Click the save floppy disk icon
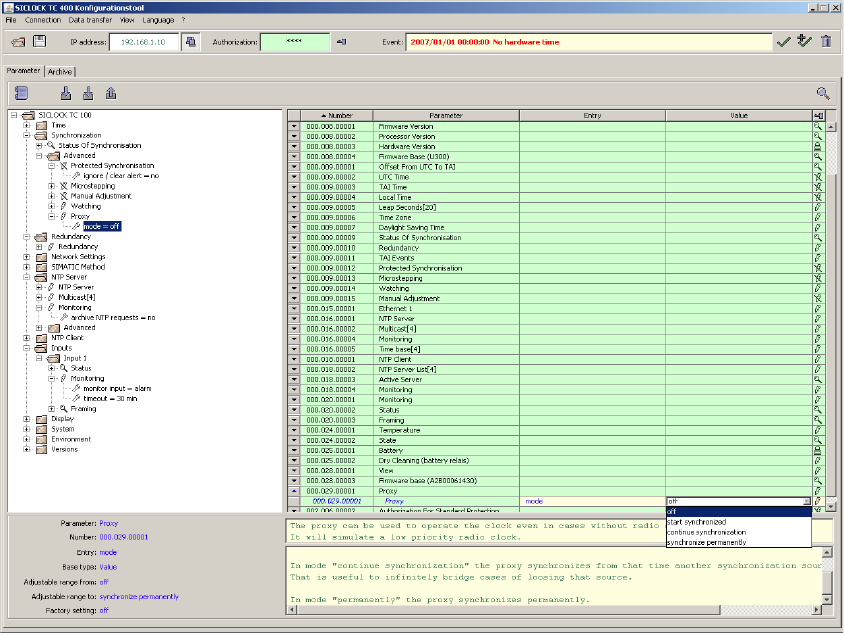844x633 pixels. coord(39,41)
